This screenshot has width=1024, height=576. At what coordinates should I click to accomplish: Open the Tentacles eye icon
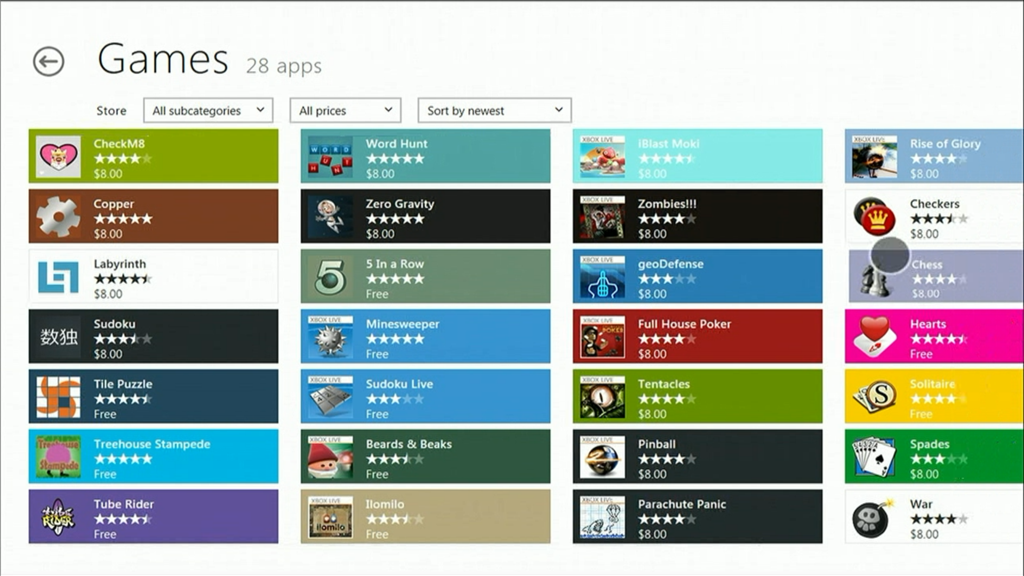602,397
